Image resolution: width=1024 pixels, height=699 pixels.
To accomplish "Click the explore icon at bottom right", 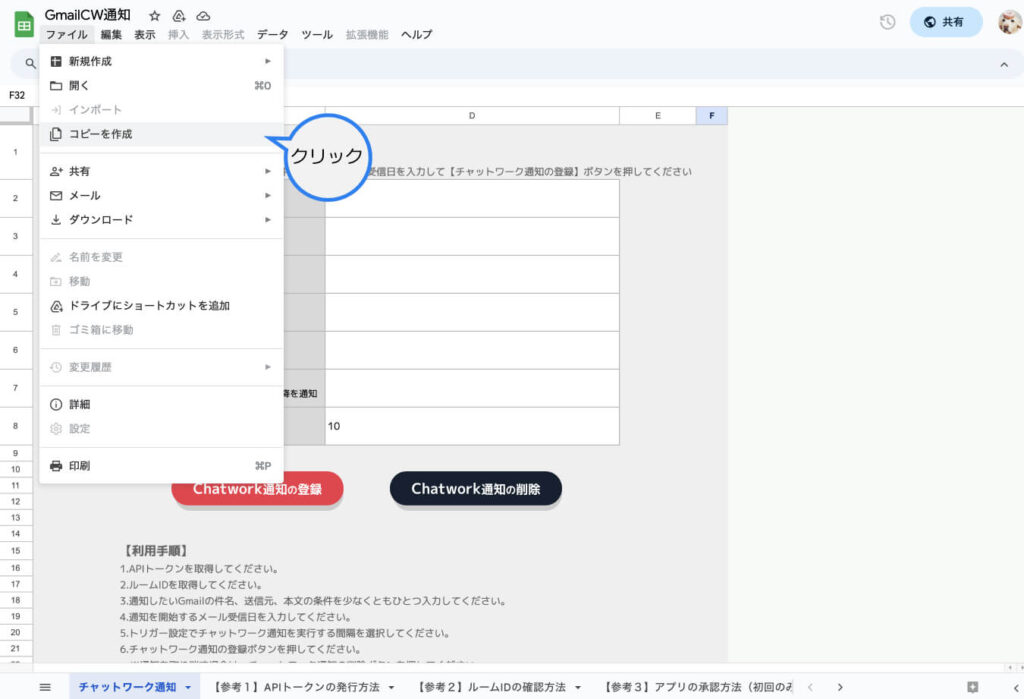I will coord(972,687).
